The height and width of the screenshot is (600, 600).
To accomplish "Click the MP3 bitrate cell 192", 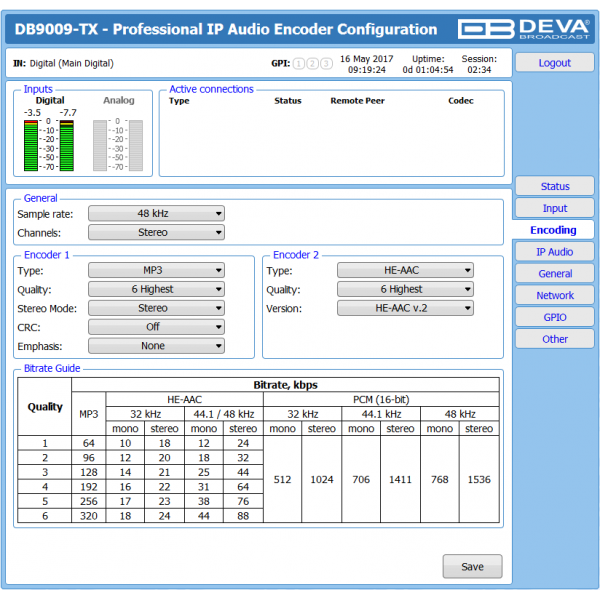I will pyautogui.click(x=89, y=487).
